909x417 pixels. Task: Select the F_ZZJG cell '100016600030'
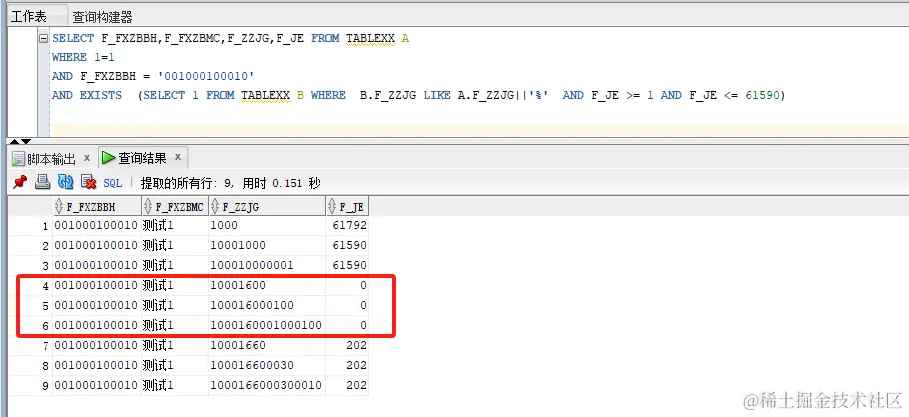pos(267,365)
